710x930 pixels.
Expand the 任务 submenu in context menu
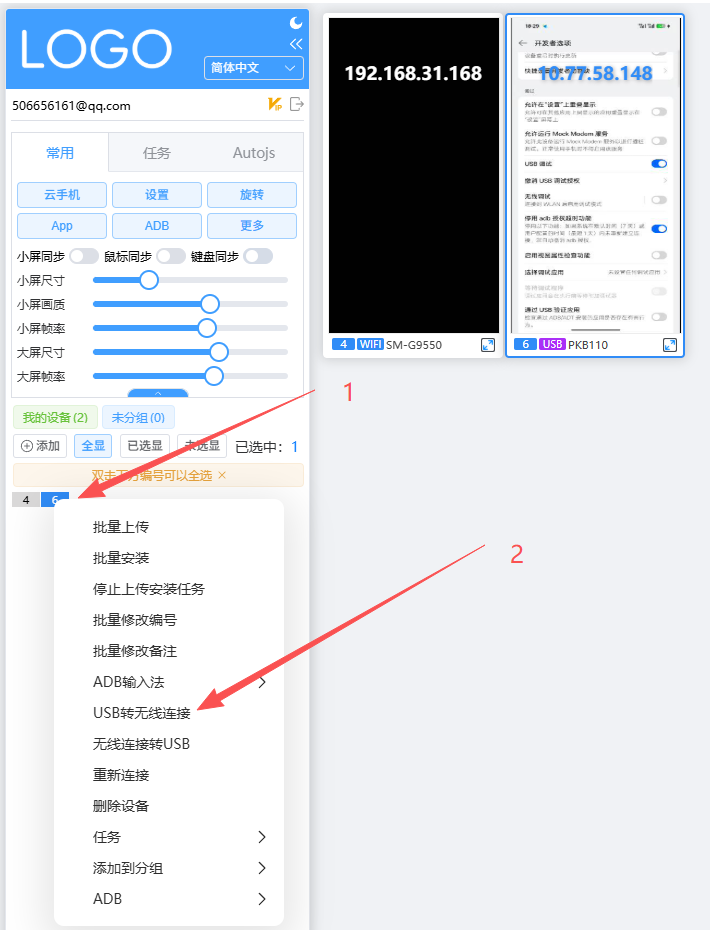(x=169, y=837)
